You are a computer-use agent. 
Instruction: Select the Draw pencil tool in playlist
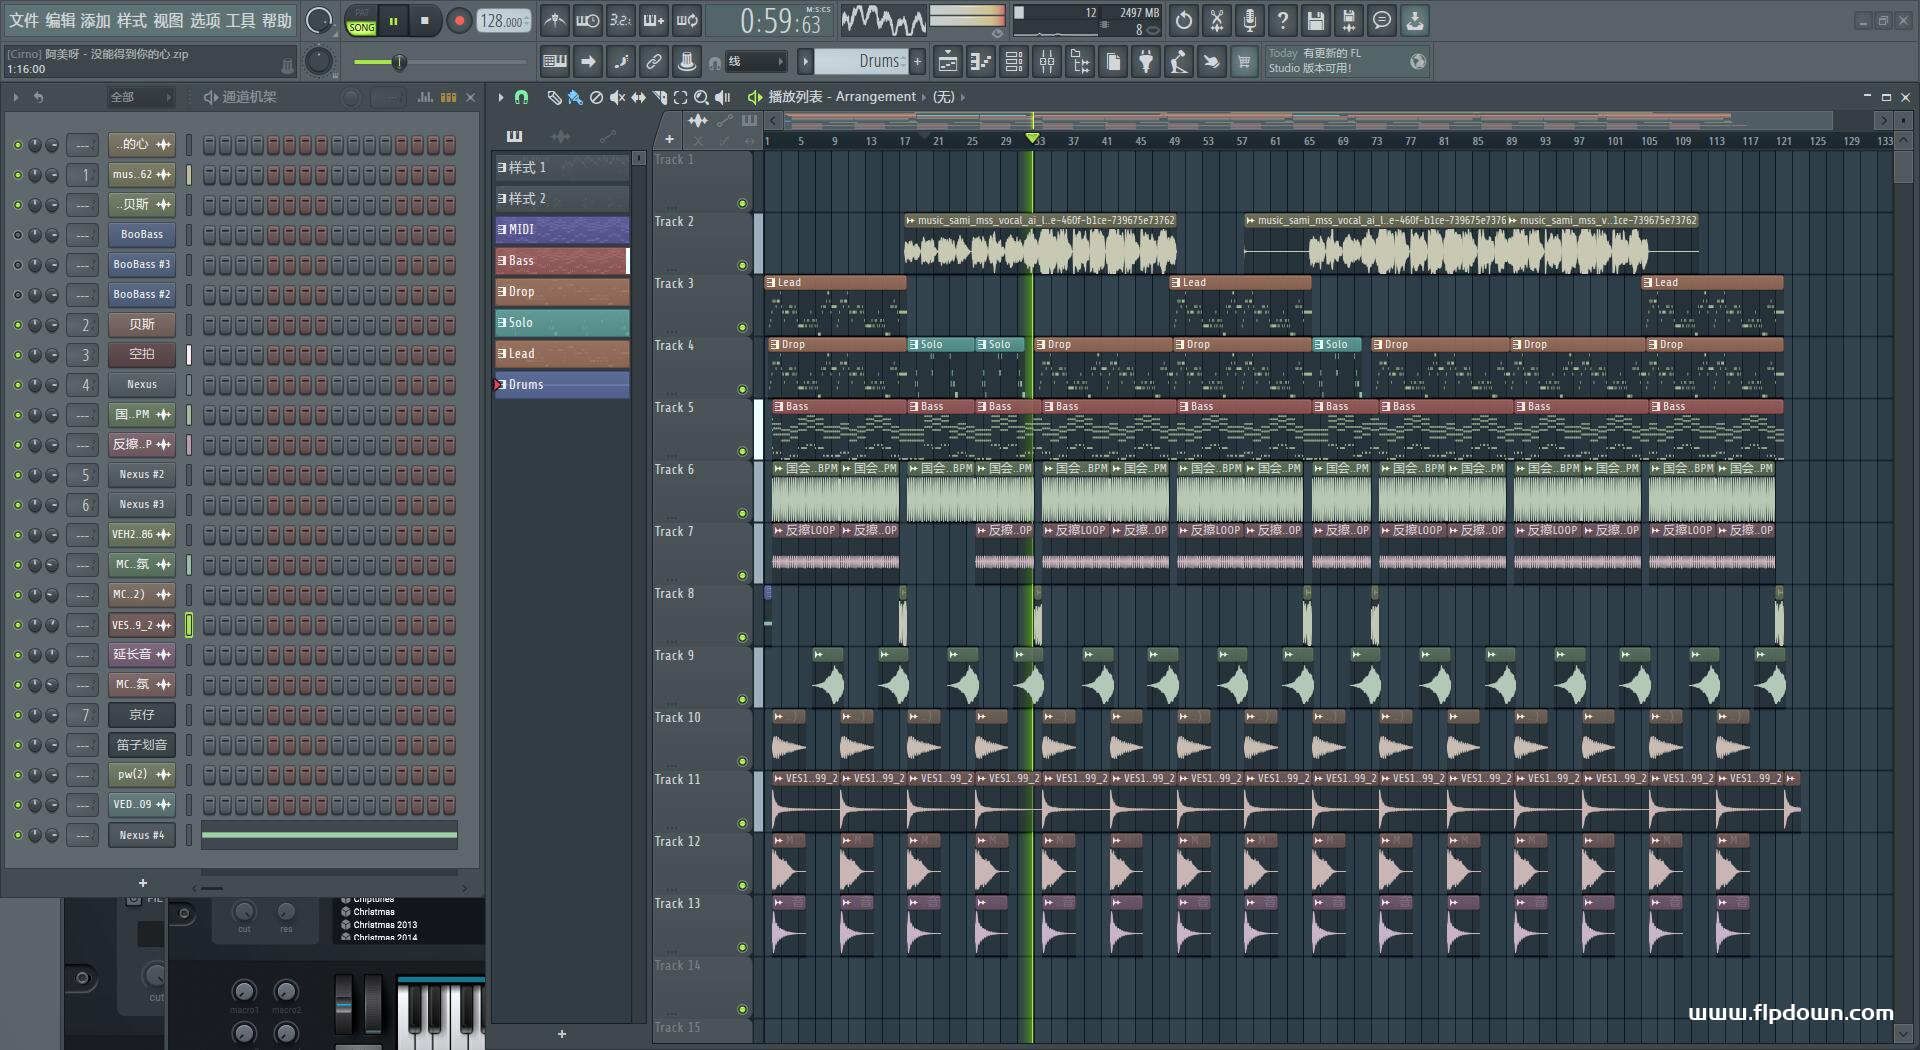click(x=554, y=97)
